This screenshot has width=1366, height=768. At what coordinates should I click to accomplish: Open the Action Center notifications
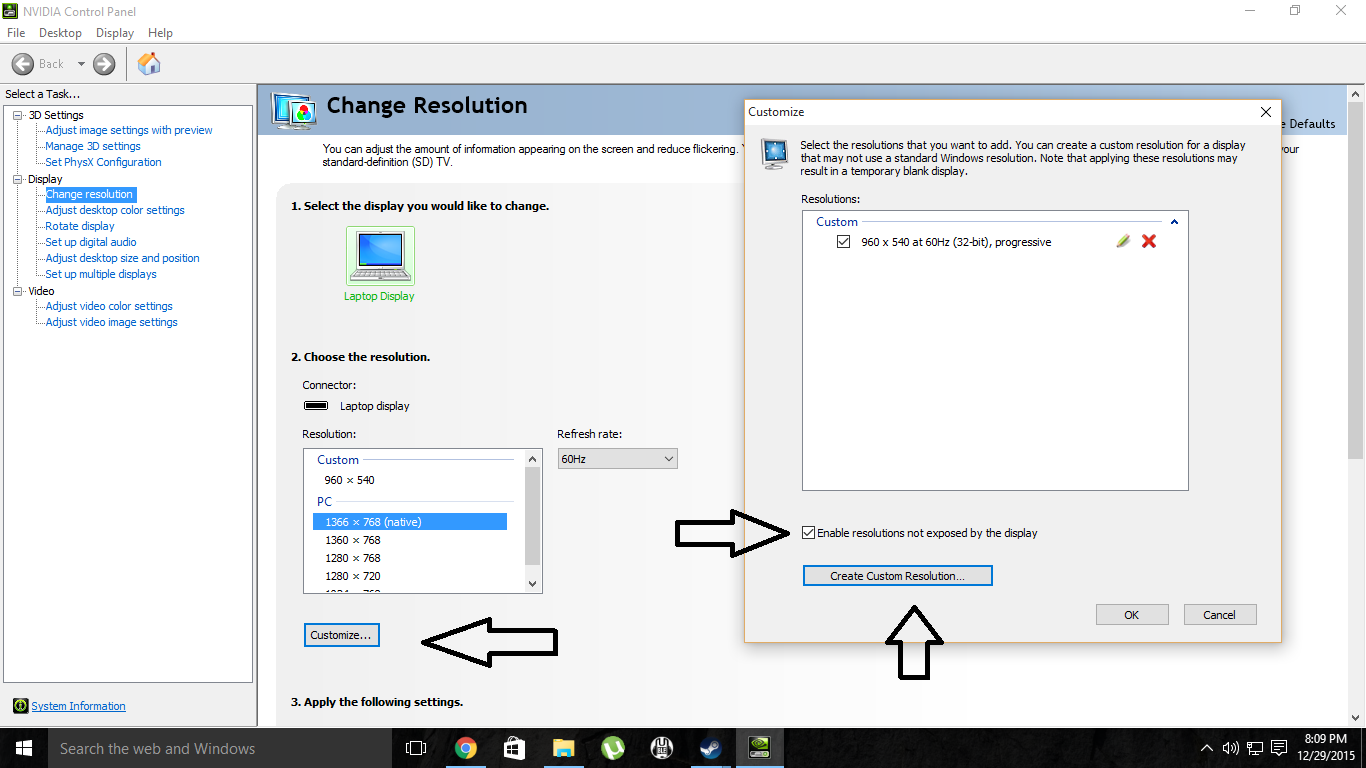click(1279, 748)
